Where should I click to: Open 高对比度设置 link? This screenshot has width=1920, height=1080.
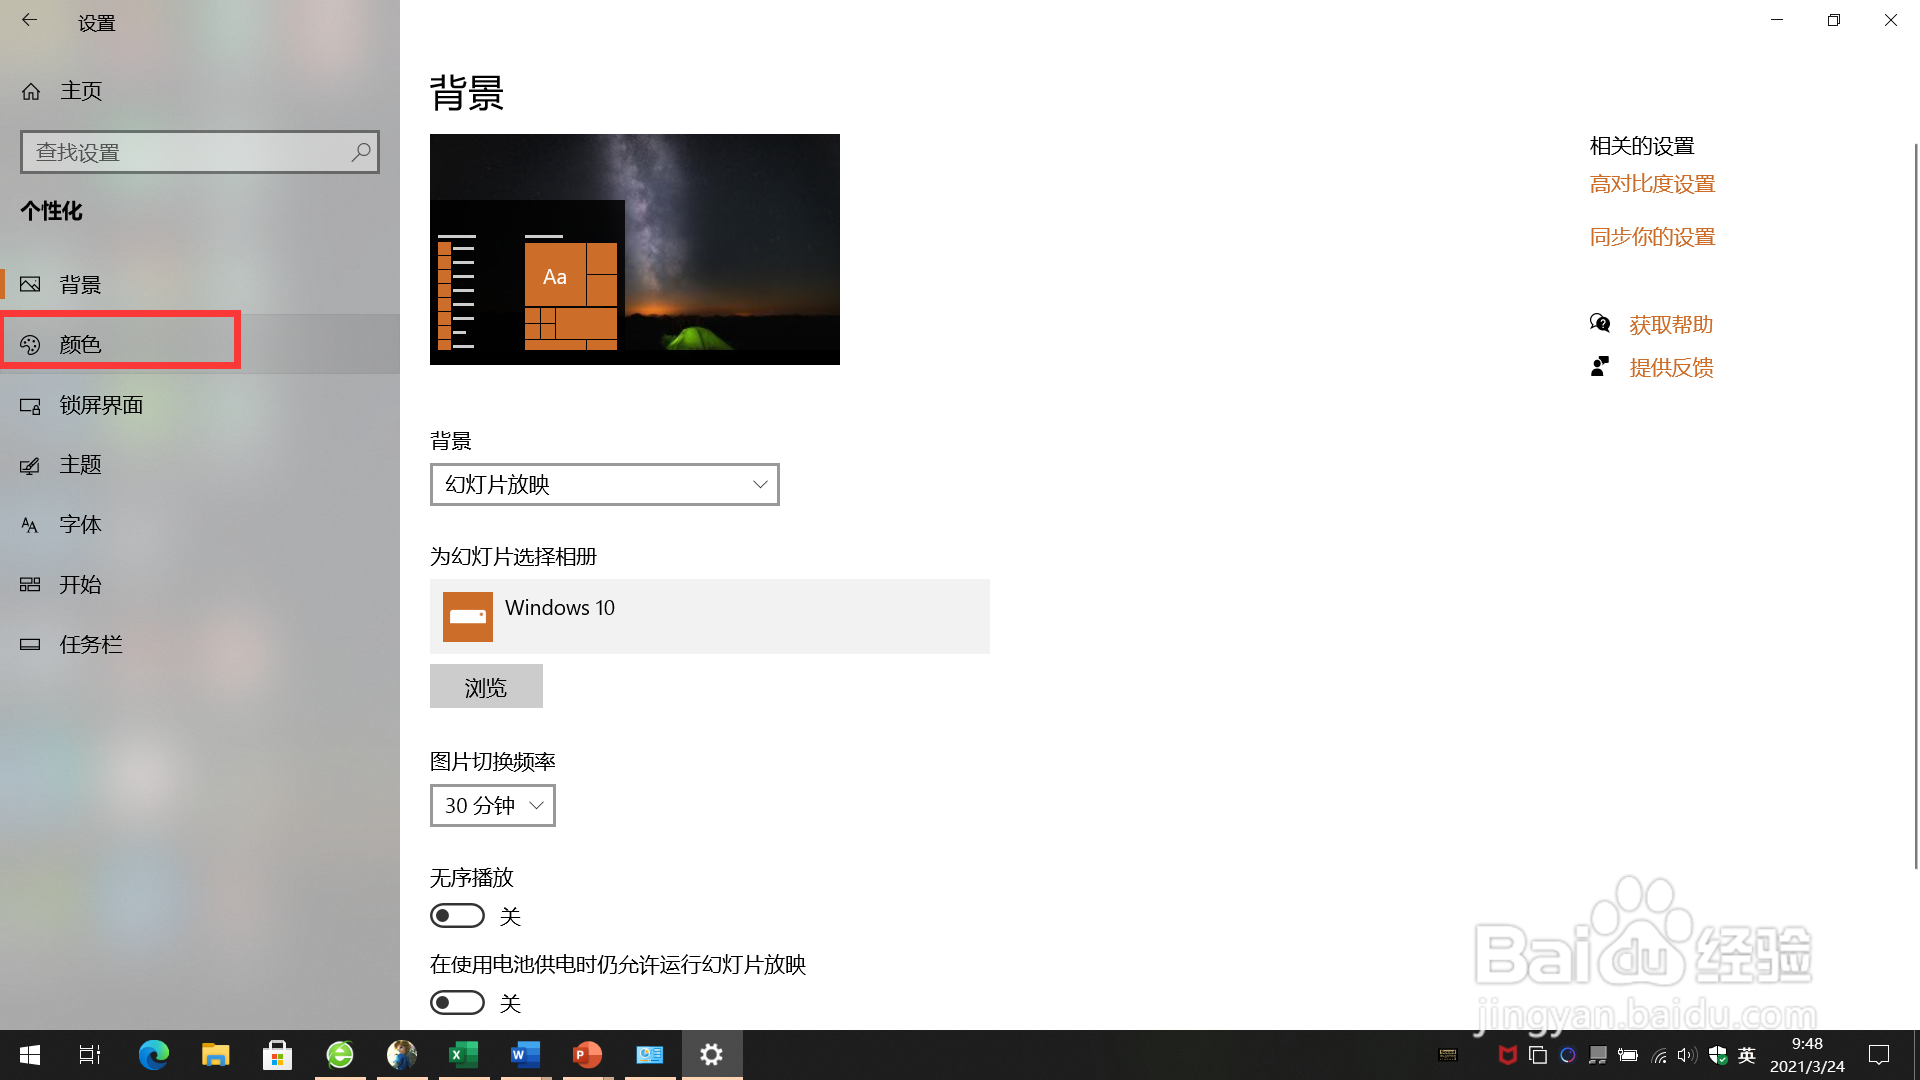pos(1652,184)
